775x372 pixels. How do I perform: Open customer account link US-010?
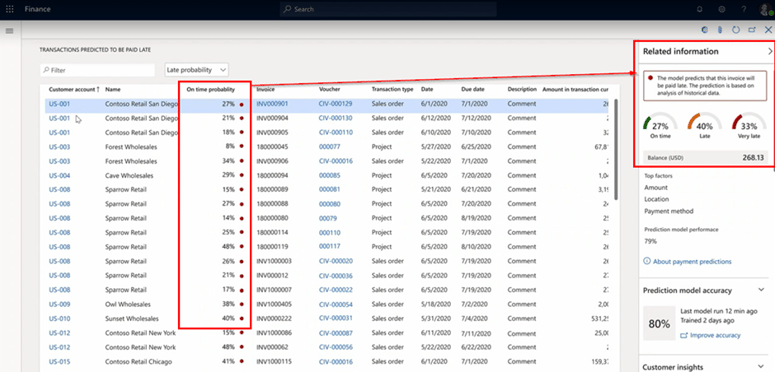point(59,319)
